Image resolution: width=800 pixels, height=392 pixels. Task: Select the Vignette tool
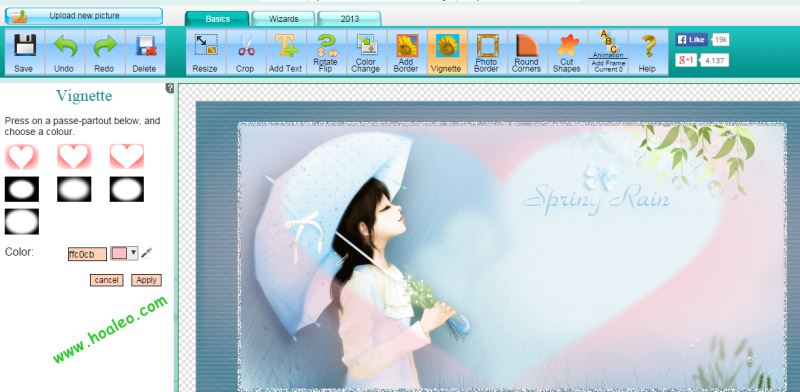447,52
